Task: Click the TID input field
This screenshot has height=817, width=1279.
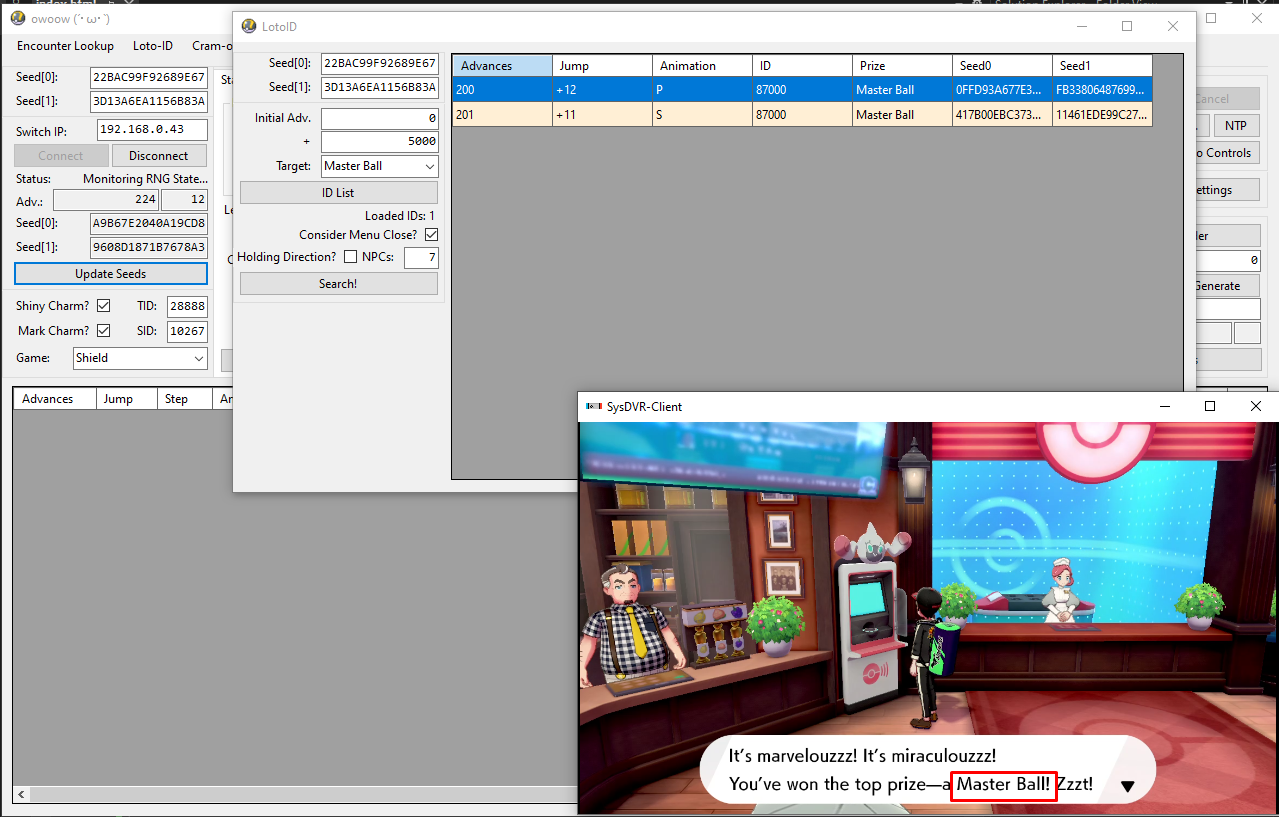Action: [x=187, y=306]
